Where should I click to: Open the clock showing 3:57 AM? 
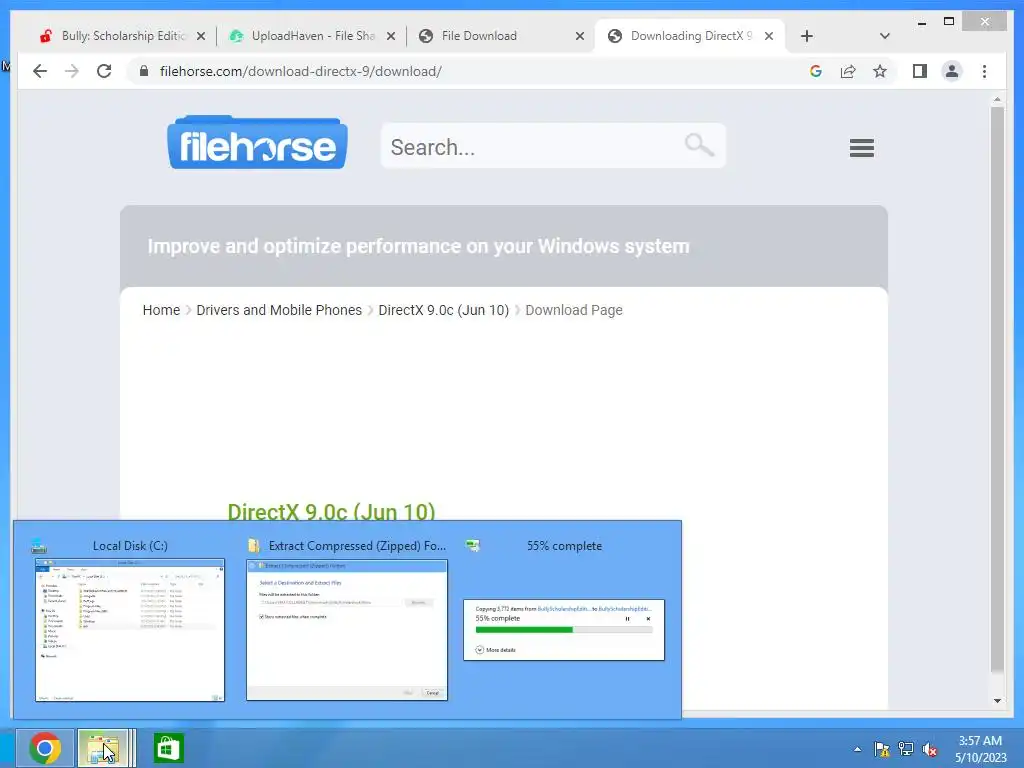coord(980,749)
